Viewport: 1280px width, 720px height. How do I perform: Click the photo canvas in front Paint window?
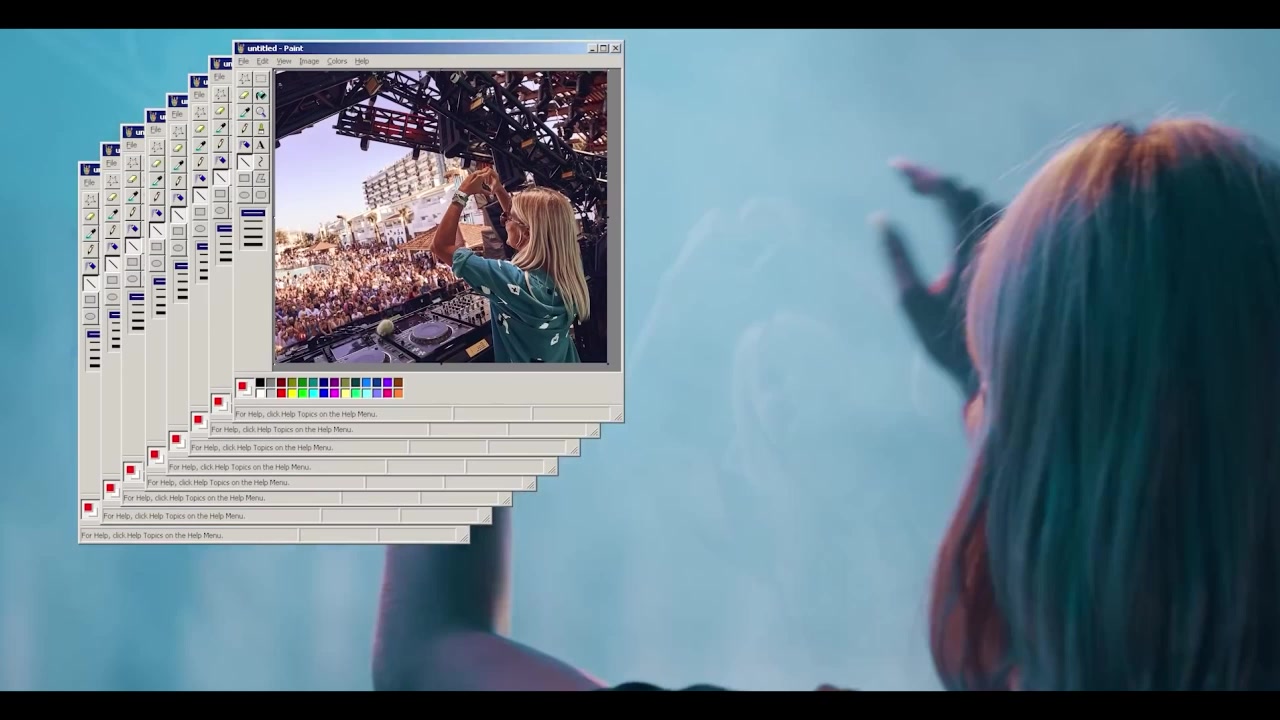441,216
